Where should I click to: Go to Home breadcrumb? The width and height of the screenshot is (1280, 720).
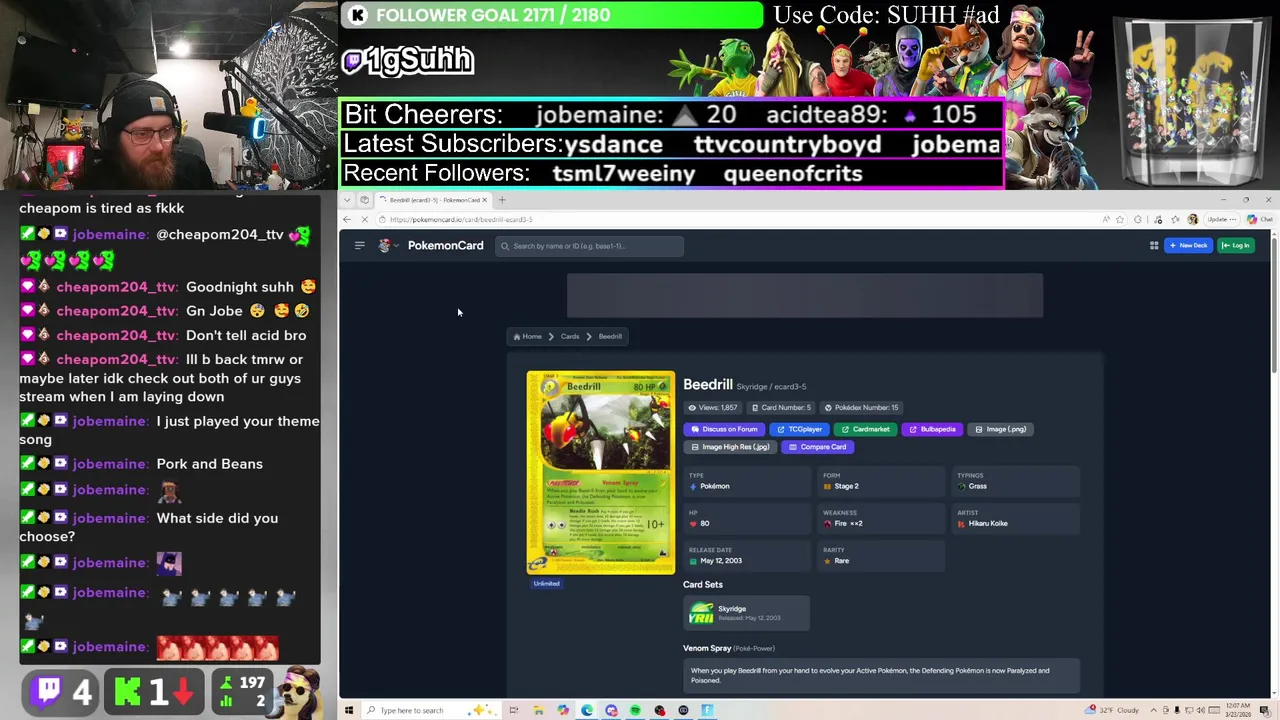527,337
